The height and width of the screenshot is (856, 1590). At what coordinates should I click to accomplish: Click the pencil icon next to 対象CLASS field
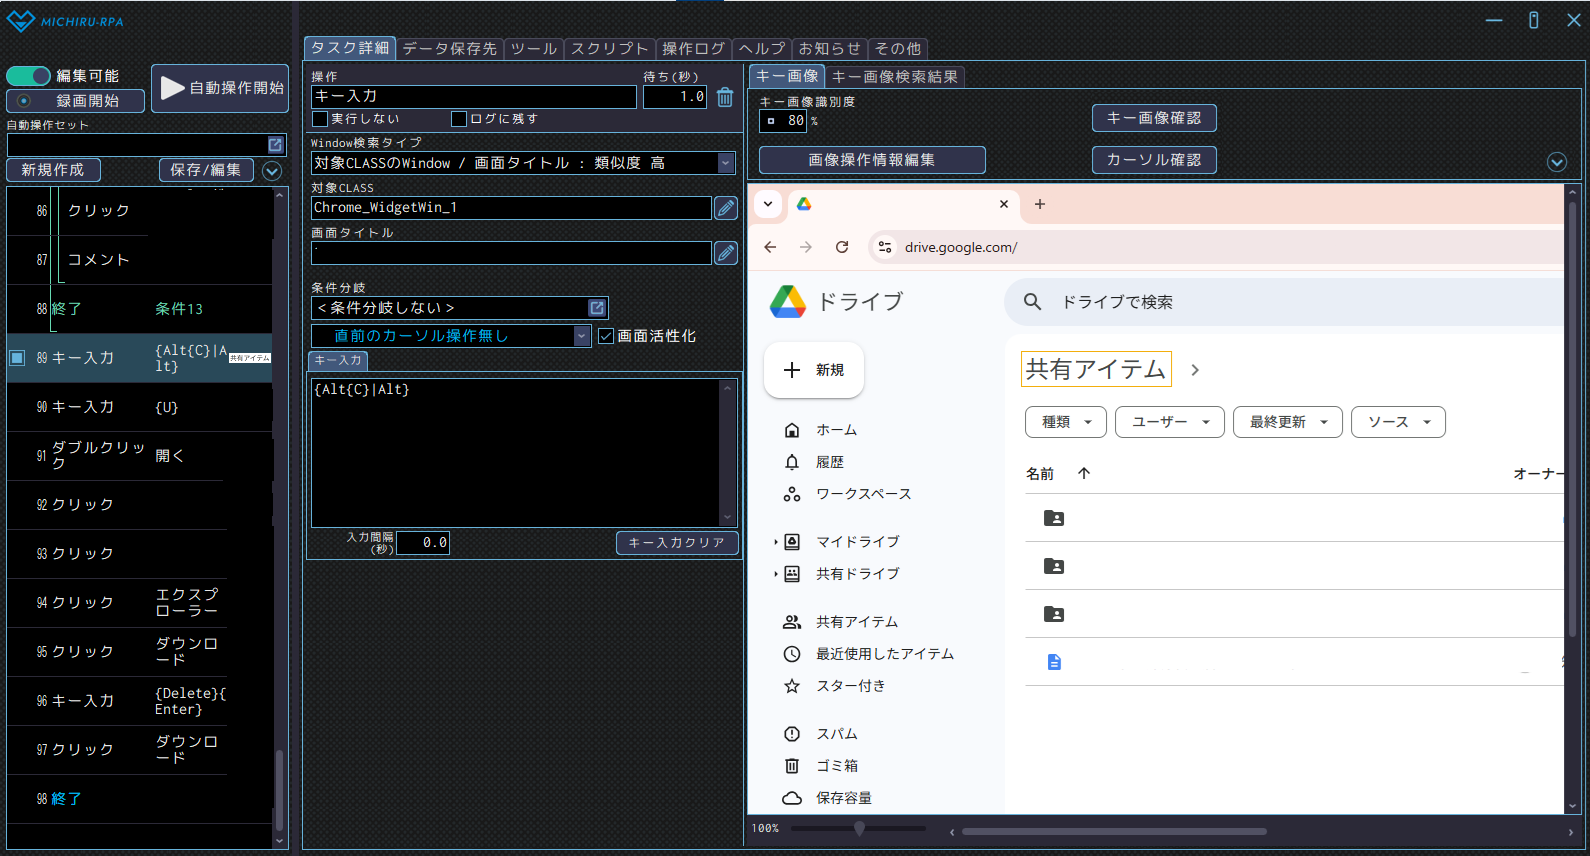(x=726, y=208)
